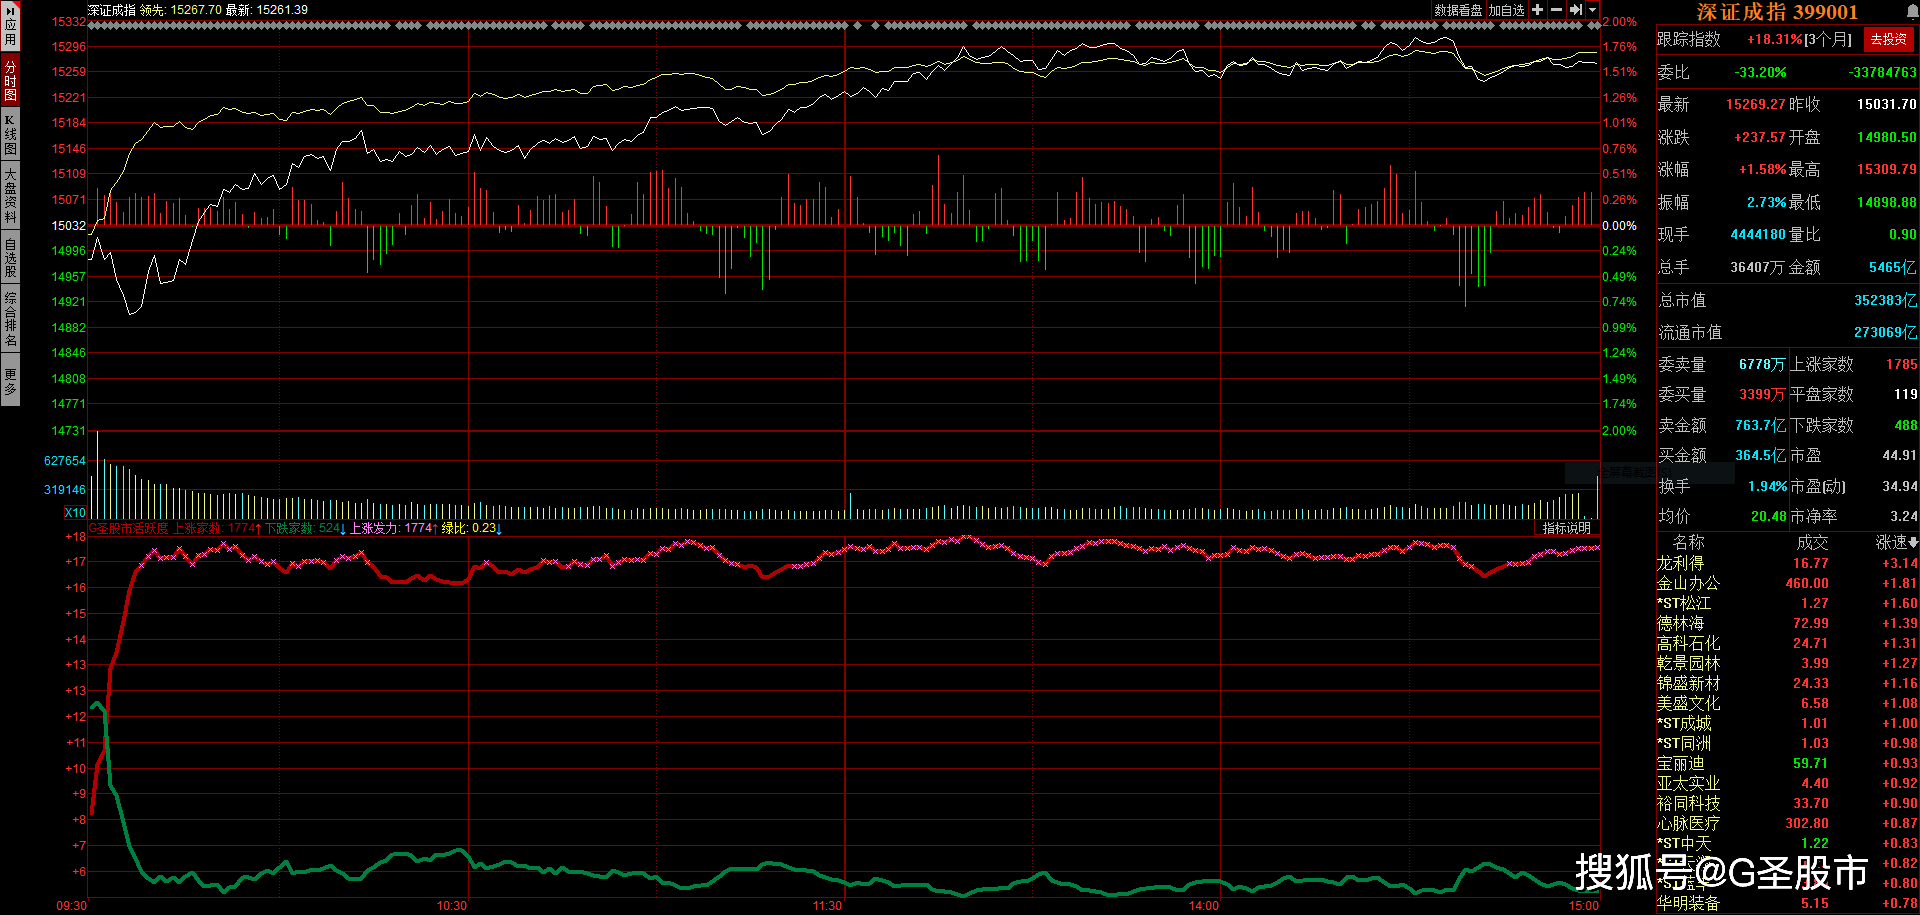Open the 大盘资料 sidebar tab
Viewport: 1920px width, 915px height.
(x=10, y=195)
